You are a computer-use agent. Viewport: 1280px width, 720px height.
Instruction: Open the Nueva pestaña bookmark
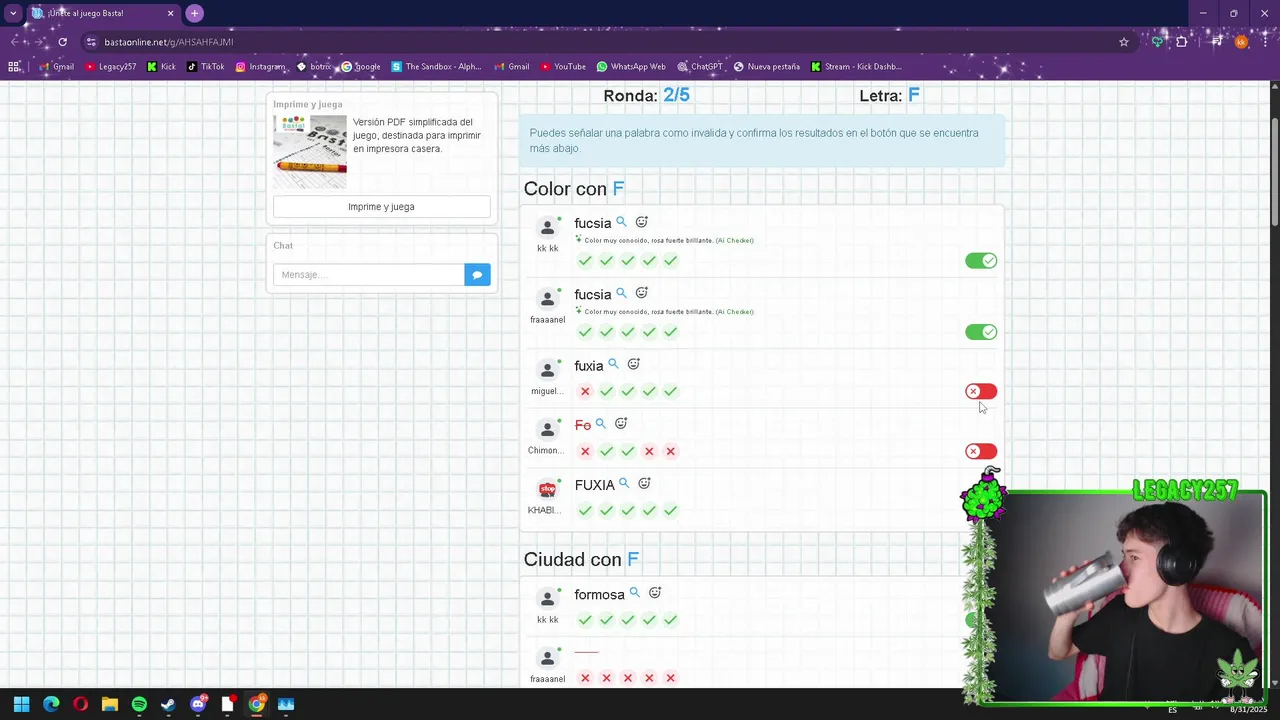767,67
